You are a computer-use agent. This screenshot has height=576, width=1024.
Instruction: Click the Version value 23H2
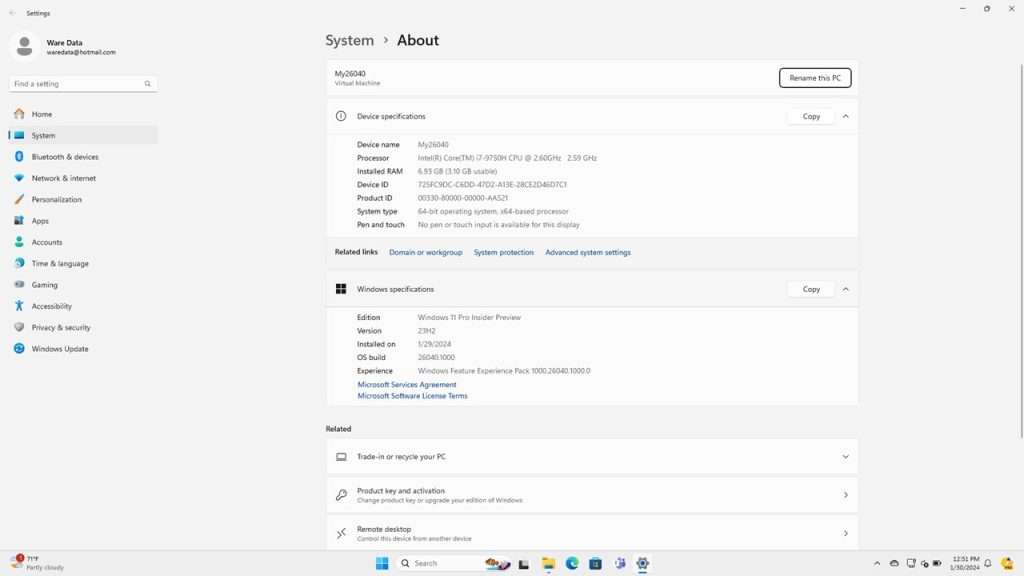(x=426, y=331)
